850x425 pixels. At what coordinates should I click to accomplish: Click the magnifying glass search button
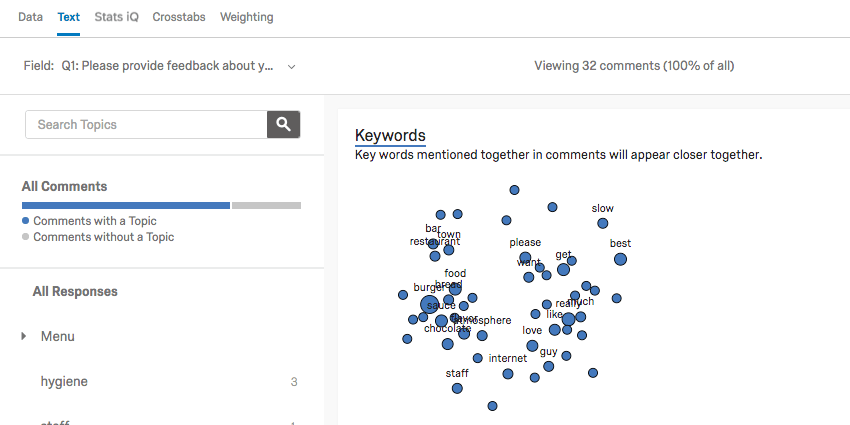[284, 124]
